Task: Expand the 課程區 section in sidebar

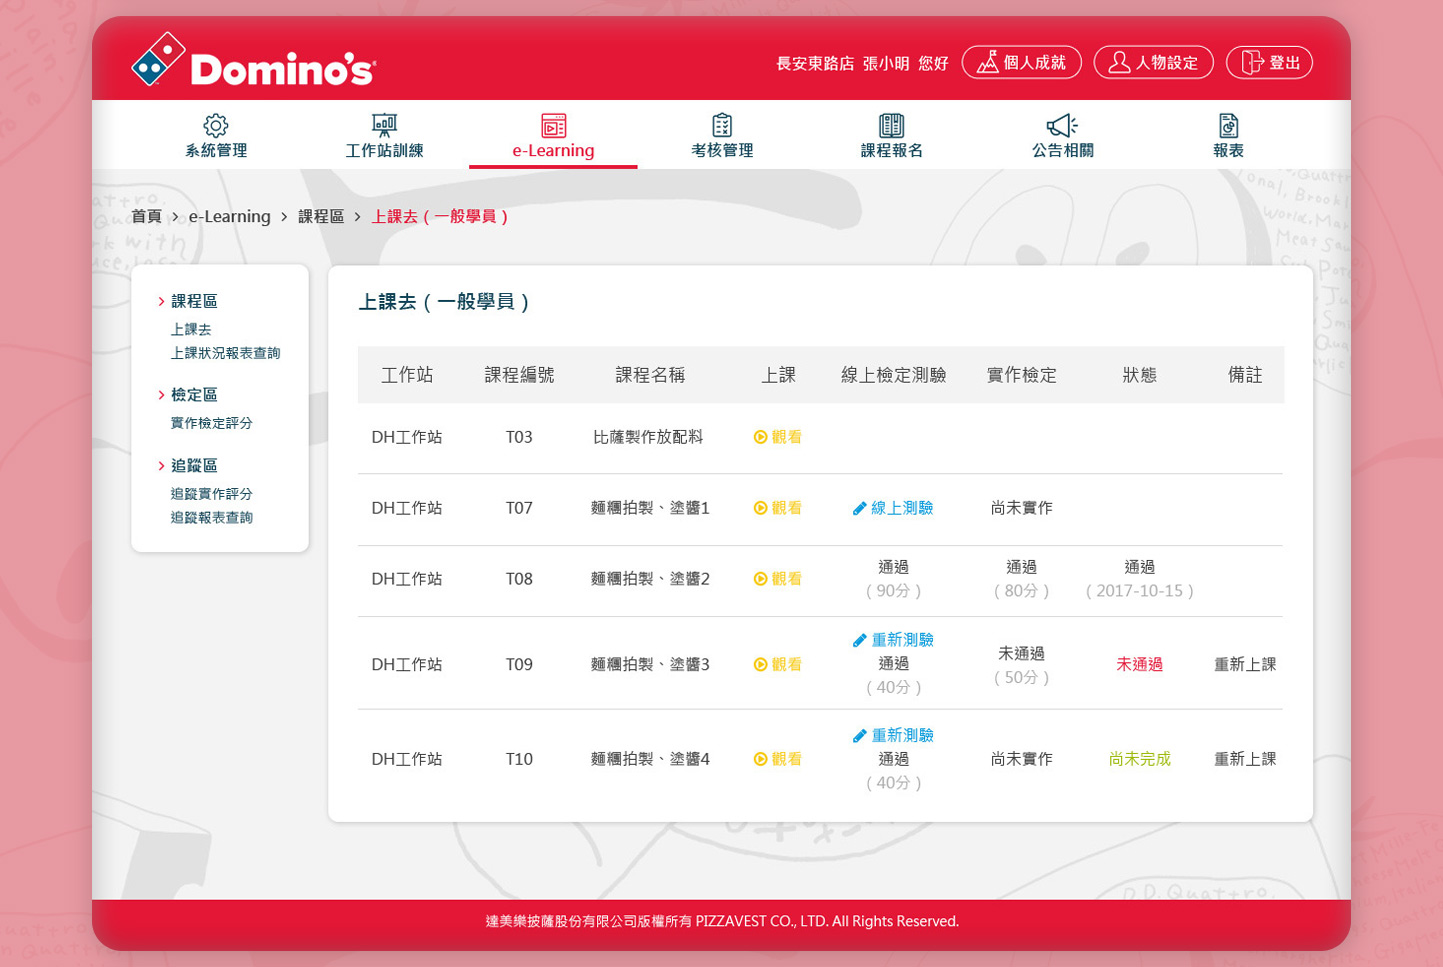Action: click(193, 301)
